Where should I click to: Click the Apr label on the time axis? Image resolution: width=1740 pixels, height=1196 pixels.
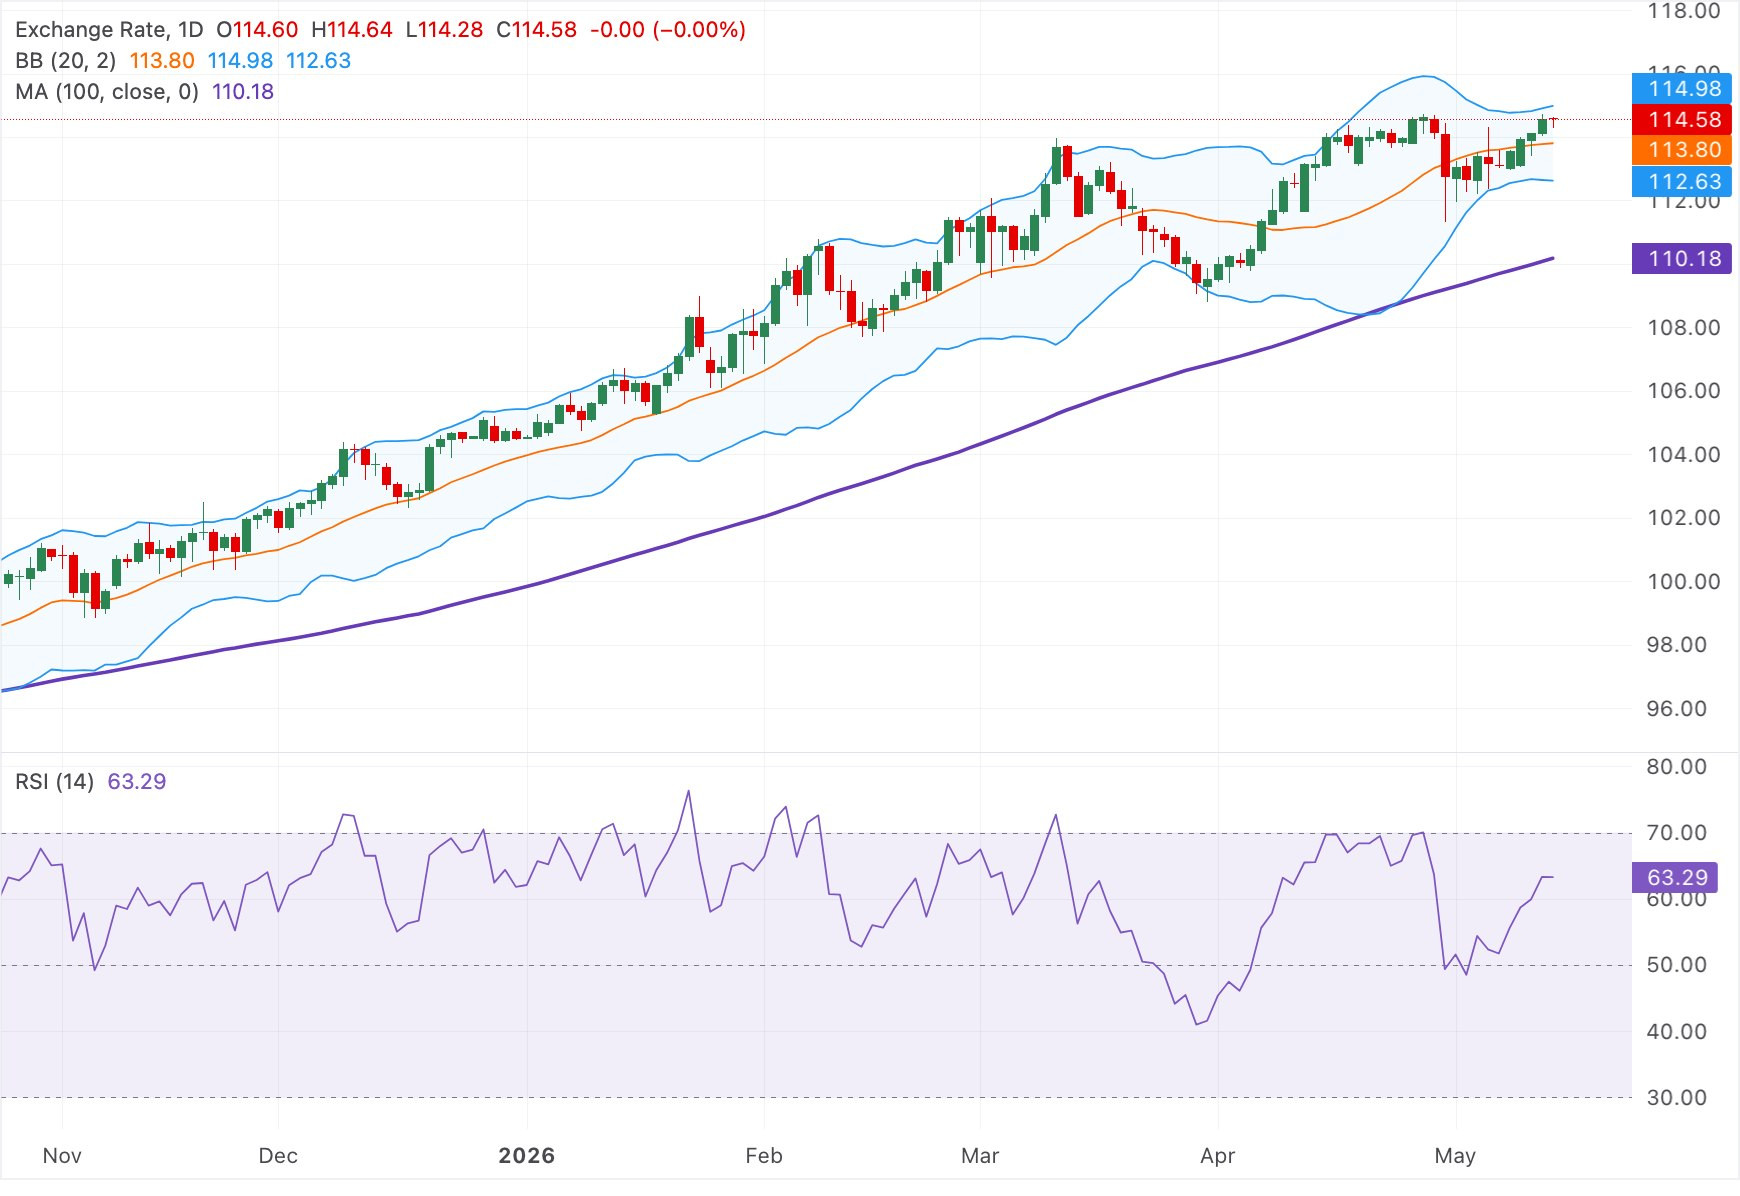tap(1218, 1156)
